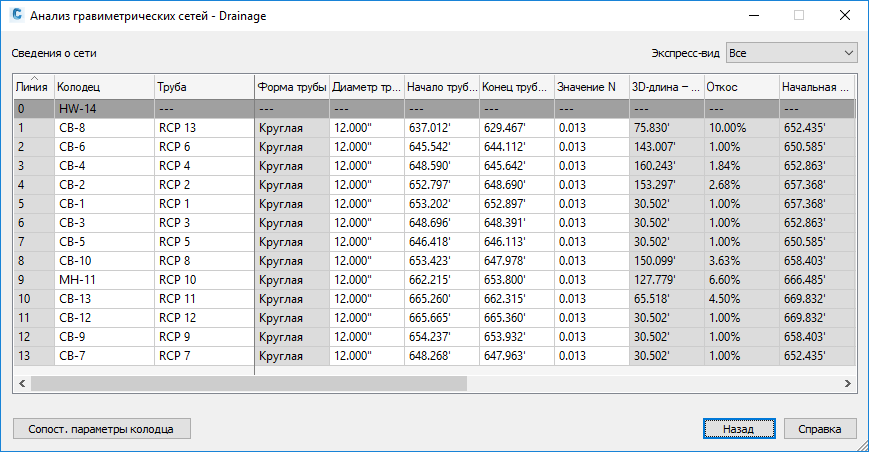Select well cell CB-12
The height and width of the screenshot is (452, 869).
[x=104, y=318]
